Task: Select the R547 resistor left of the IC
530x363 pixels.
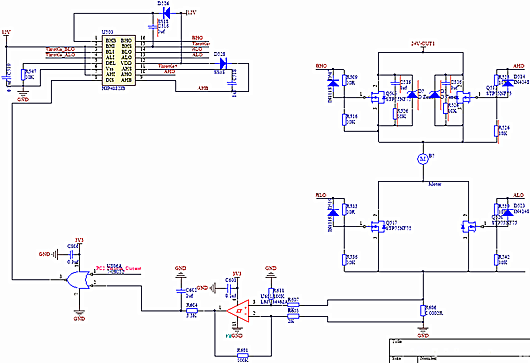Action: click(x=23, y=75)
